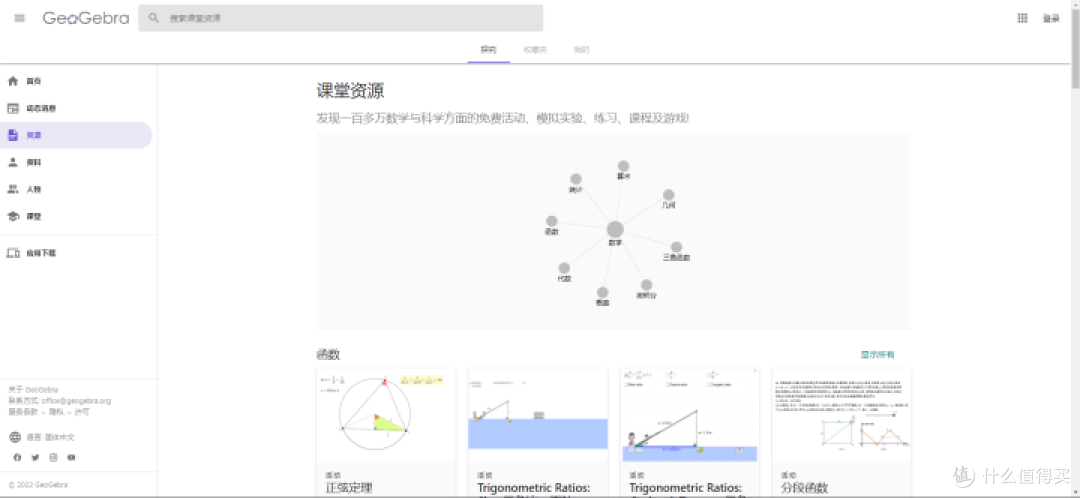Click the 课堂资源 page heading
This screenshot has width=1080, height=498.
tap(350, 91)
